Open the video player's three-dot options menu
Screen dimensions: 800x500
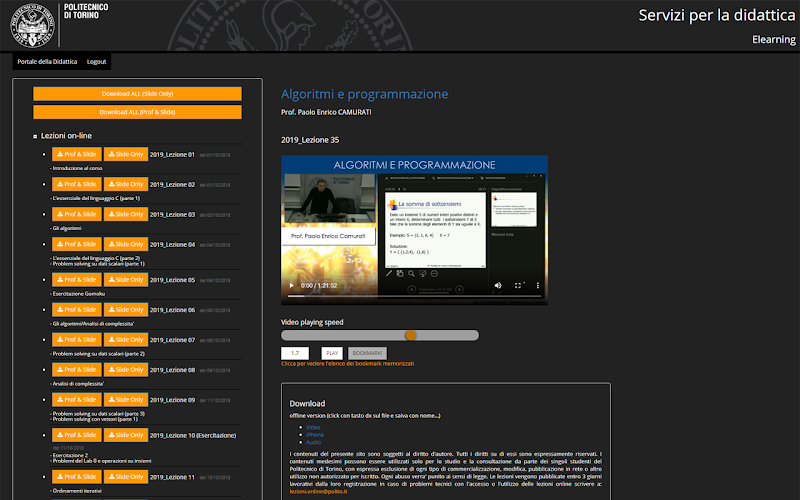537,285
